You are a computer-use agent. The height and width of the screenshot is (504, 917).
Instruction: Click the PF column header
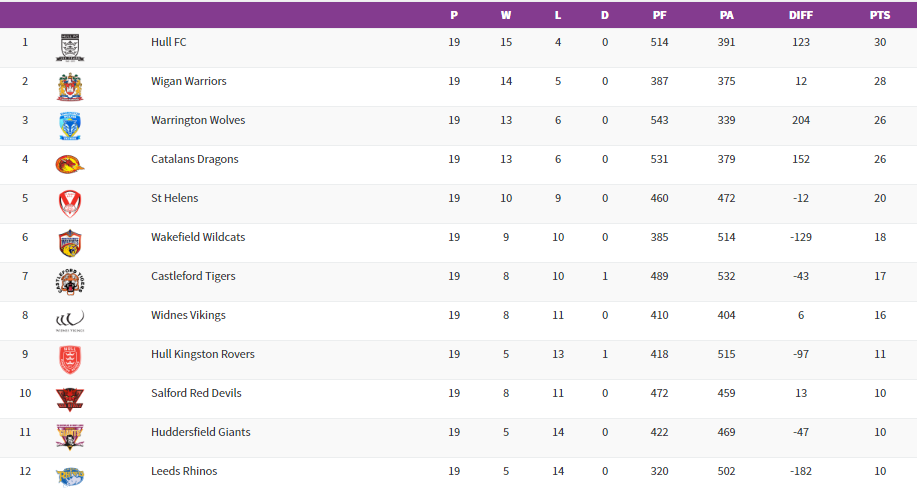pyautogui.click(x=660, y=15)
